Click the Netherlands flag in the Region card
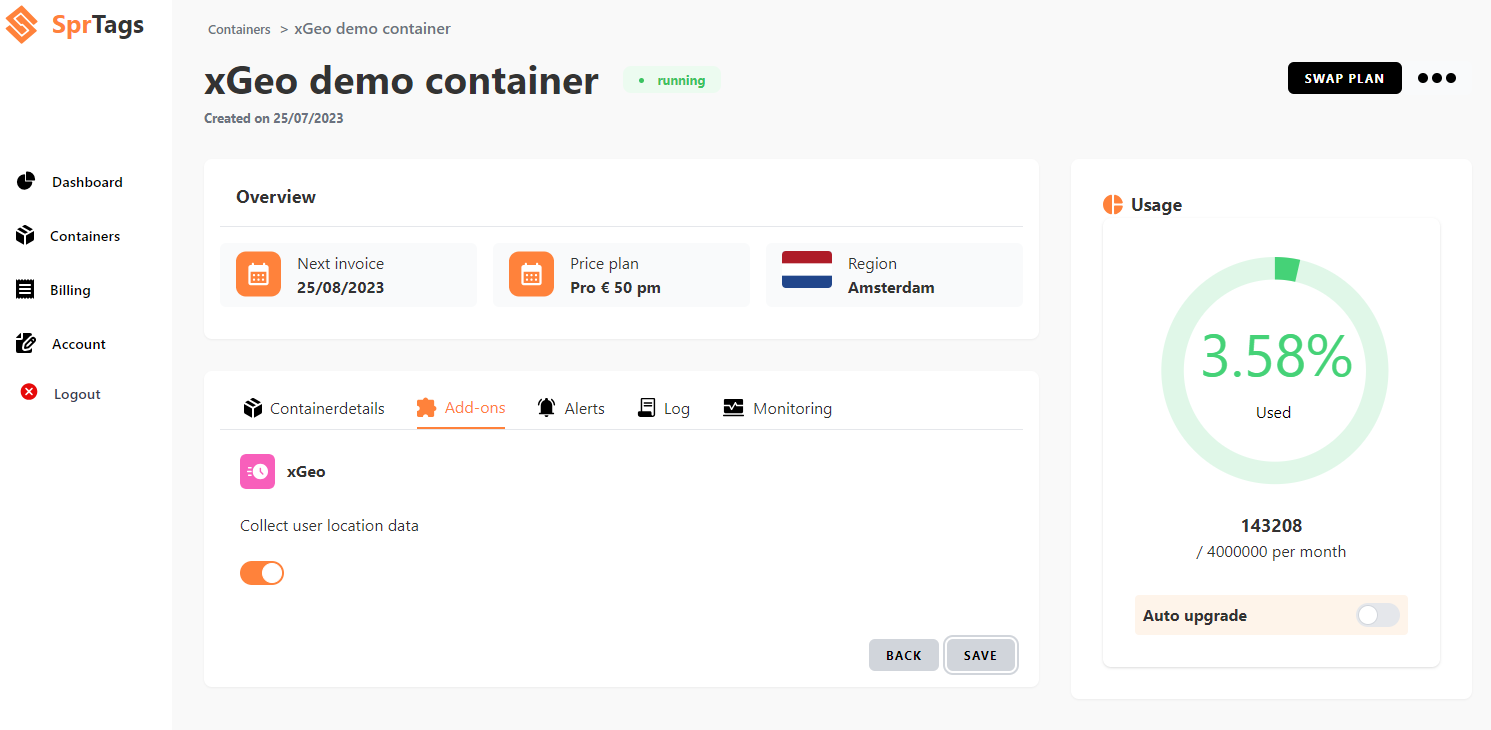The image size is (1491, 730). click(806, 268)
